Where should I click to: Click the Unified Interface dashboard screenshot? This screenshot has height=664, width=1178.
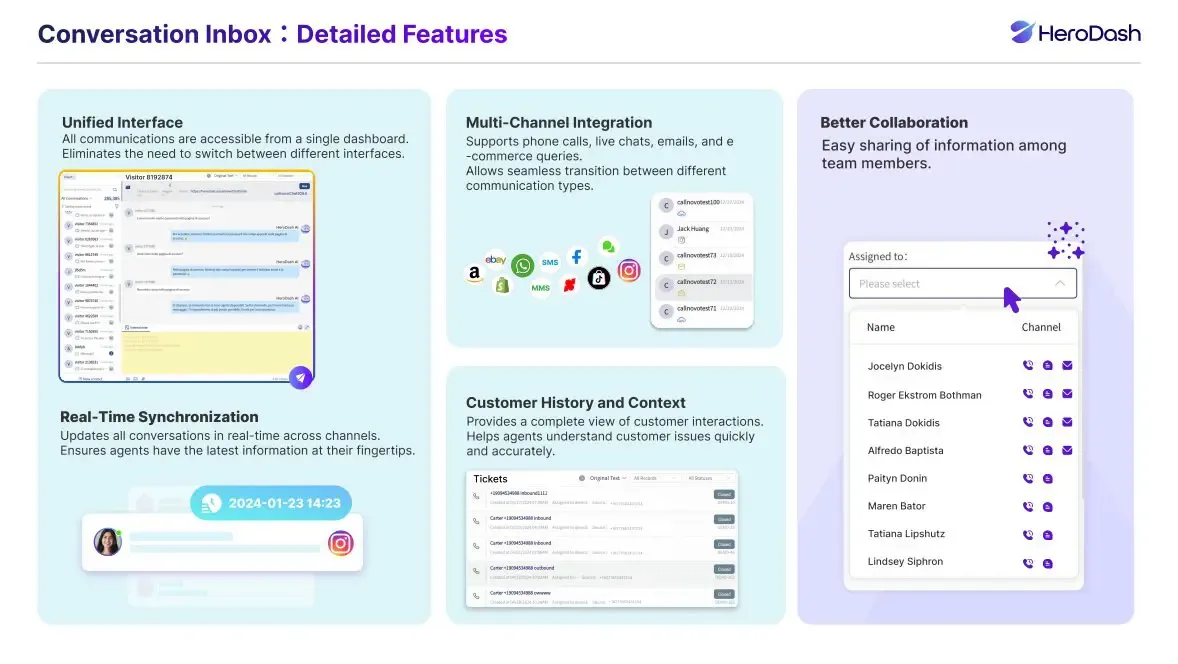tap(186, 276)
